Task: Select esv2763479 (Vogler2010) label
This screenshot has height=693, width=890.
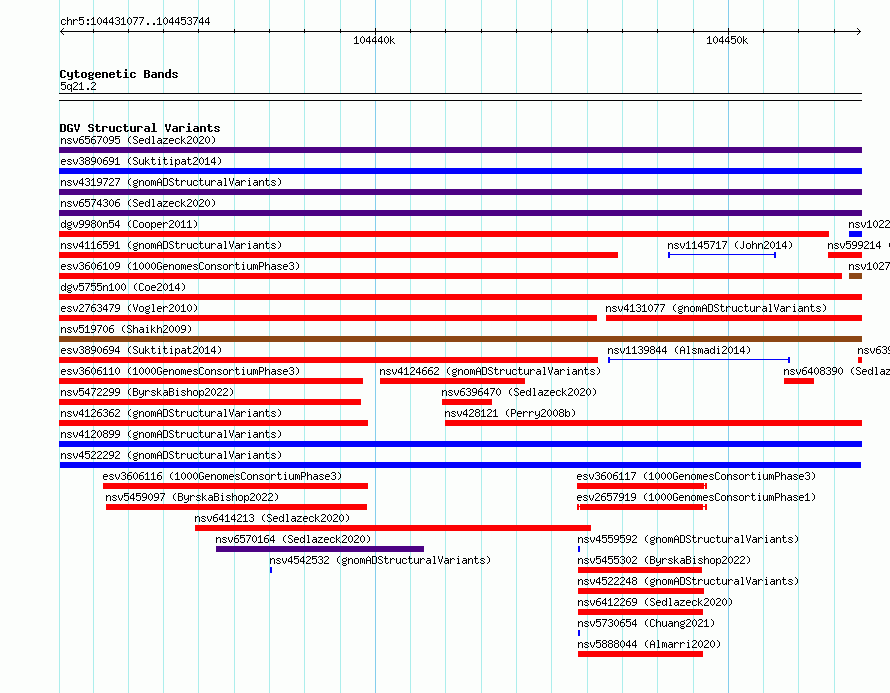Action: pyautogui.click(x=129, y=308)
